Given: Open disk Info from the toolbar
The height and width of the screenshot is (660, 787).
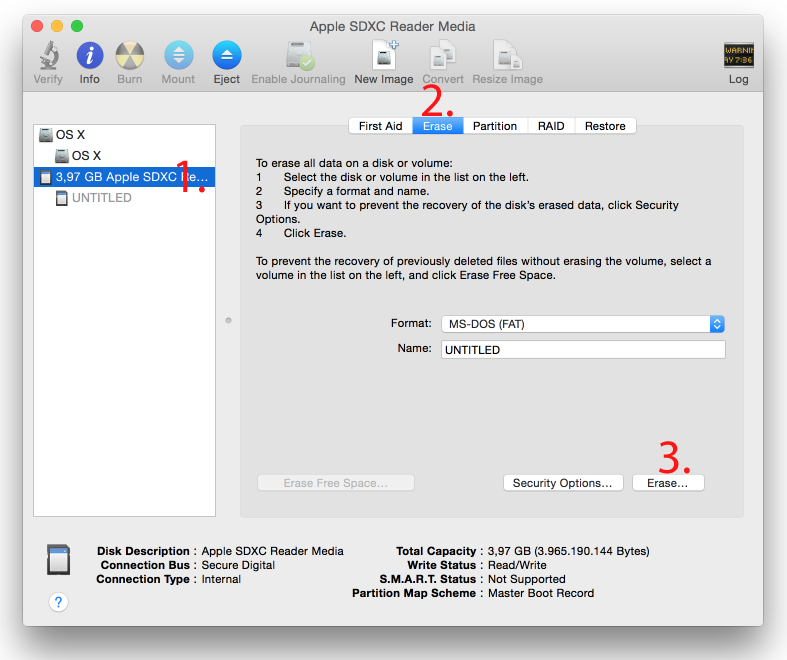Looking at the screenshot, I should 90,55.
